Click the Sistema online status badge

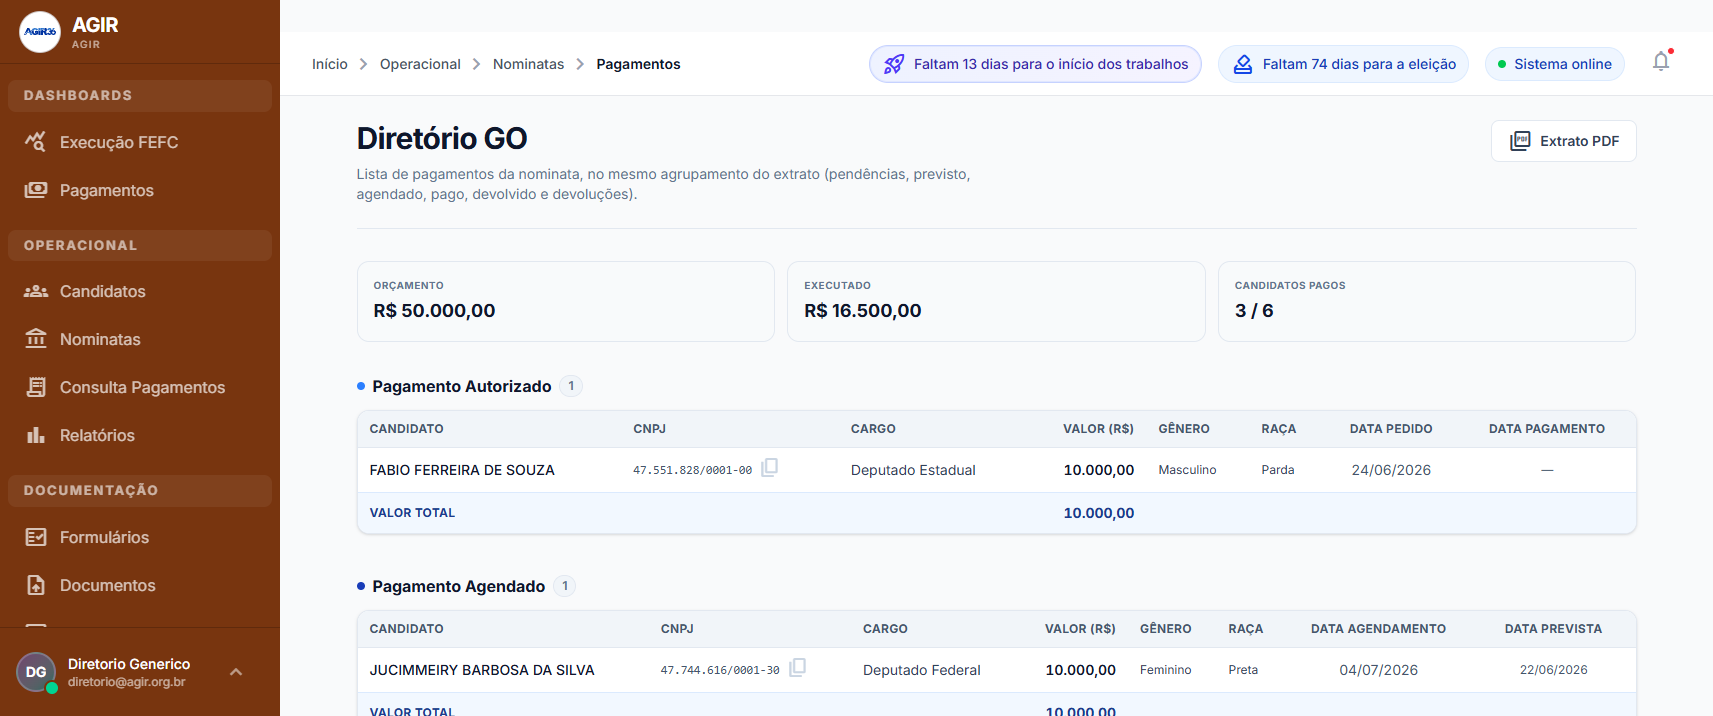(x=1554, y=64)
